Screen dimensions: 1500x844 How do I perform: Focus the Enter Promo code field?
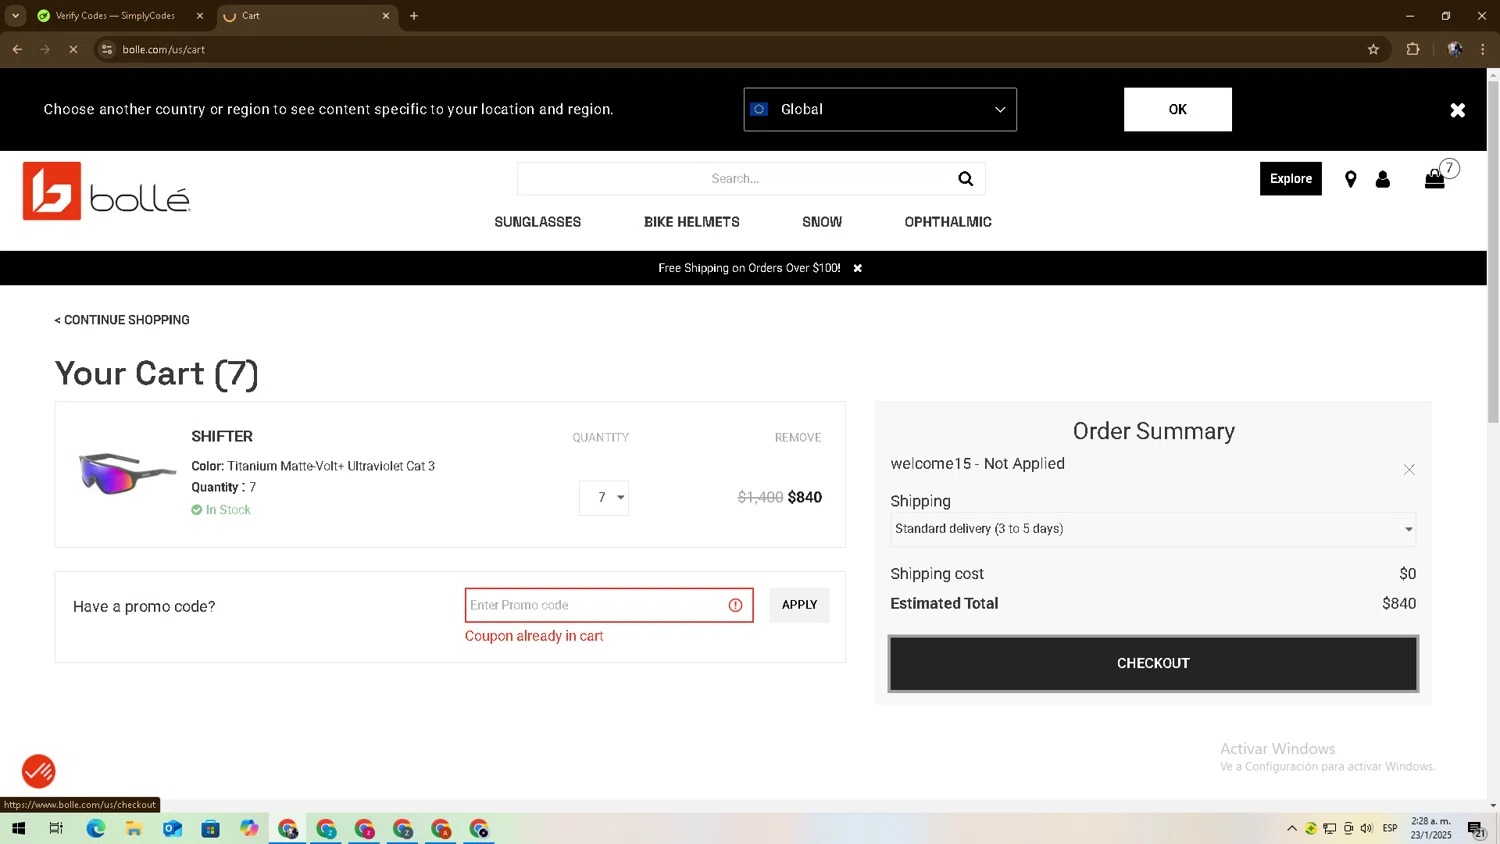(609, 605)
